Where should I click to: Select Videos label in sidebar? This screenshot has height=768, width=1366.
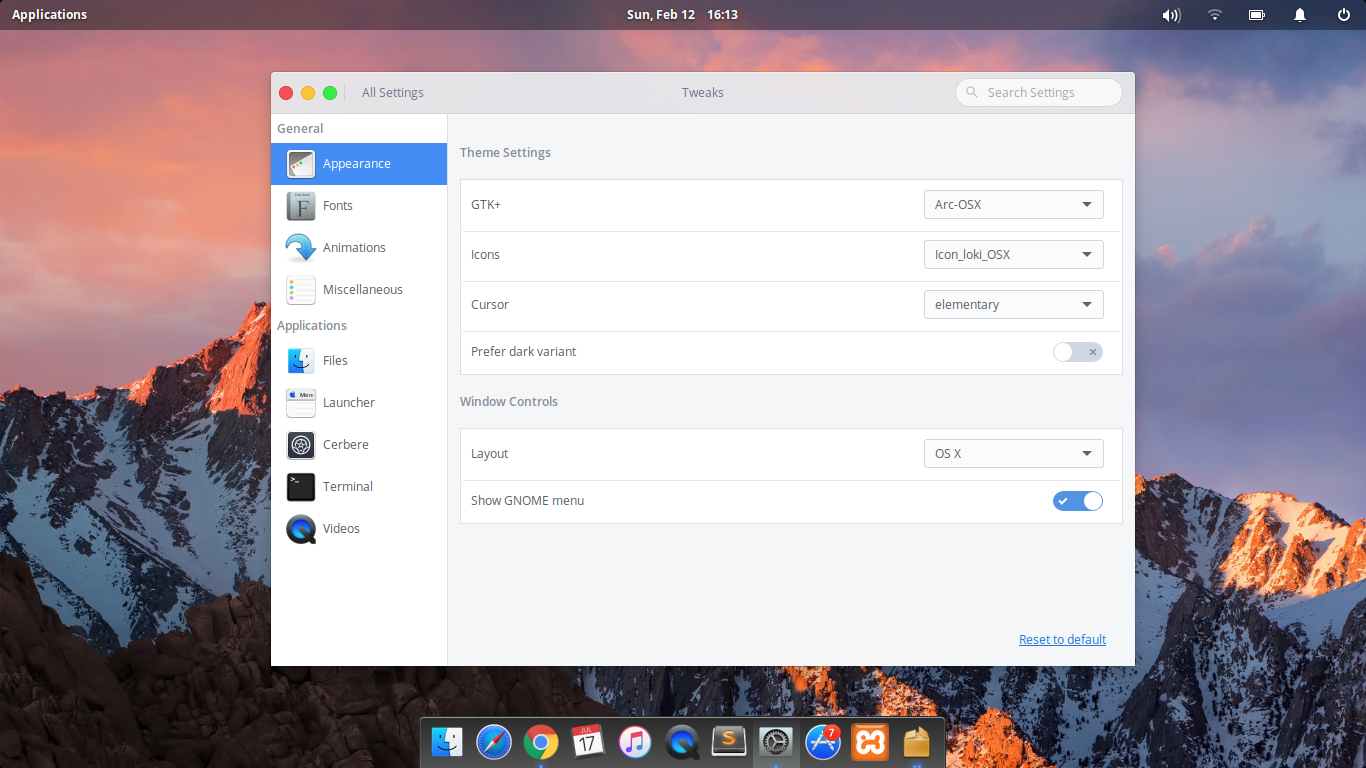(x=341, y=529)
